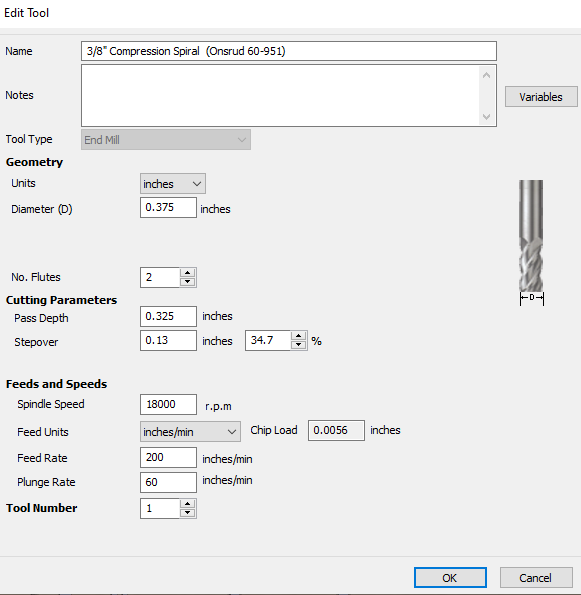Viewport: 581px width, 595px height.
Task: Open the Feed Units inches/min dropdown
Action: tap(190, 432)
